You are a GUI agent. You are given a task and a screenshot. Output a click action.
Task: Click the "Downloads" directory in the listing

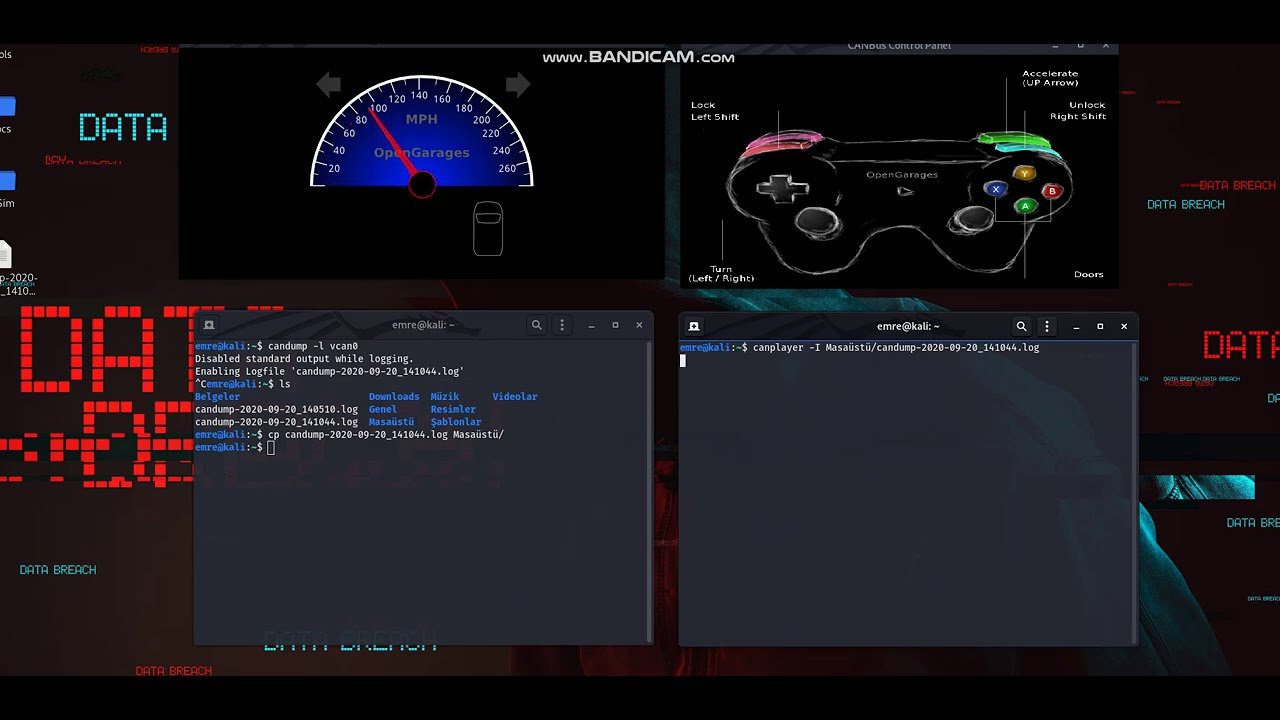point(394,397)
